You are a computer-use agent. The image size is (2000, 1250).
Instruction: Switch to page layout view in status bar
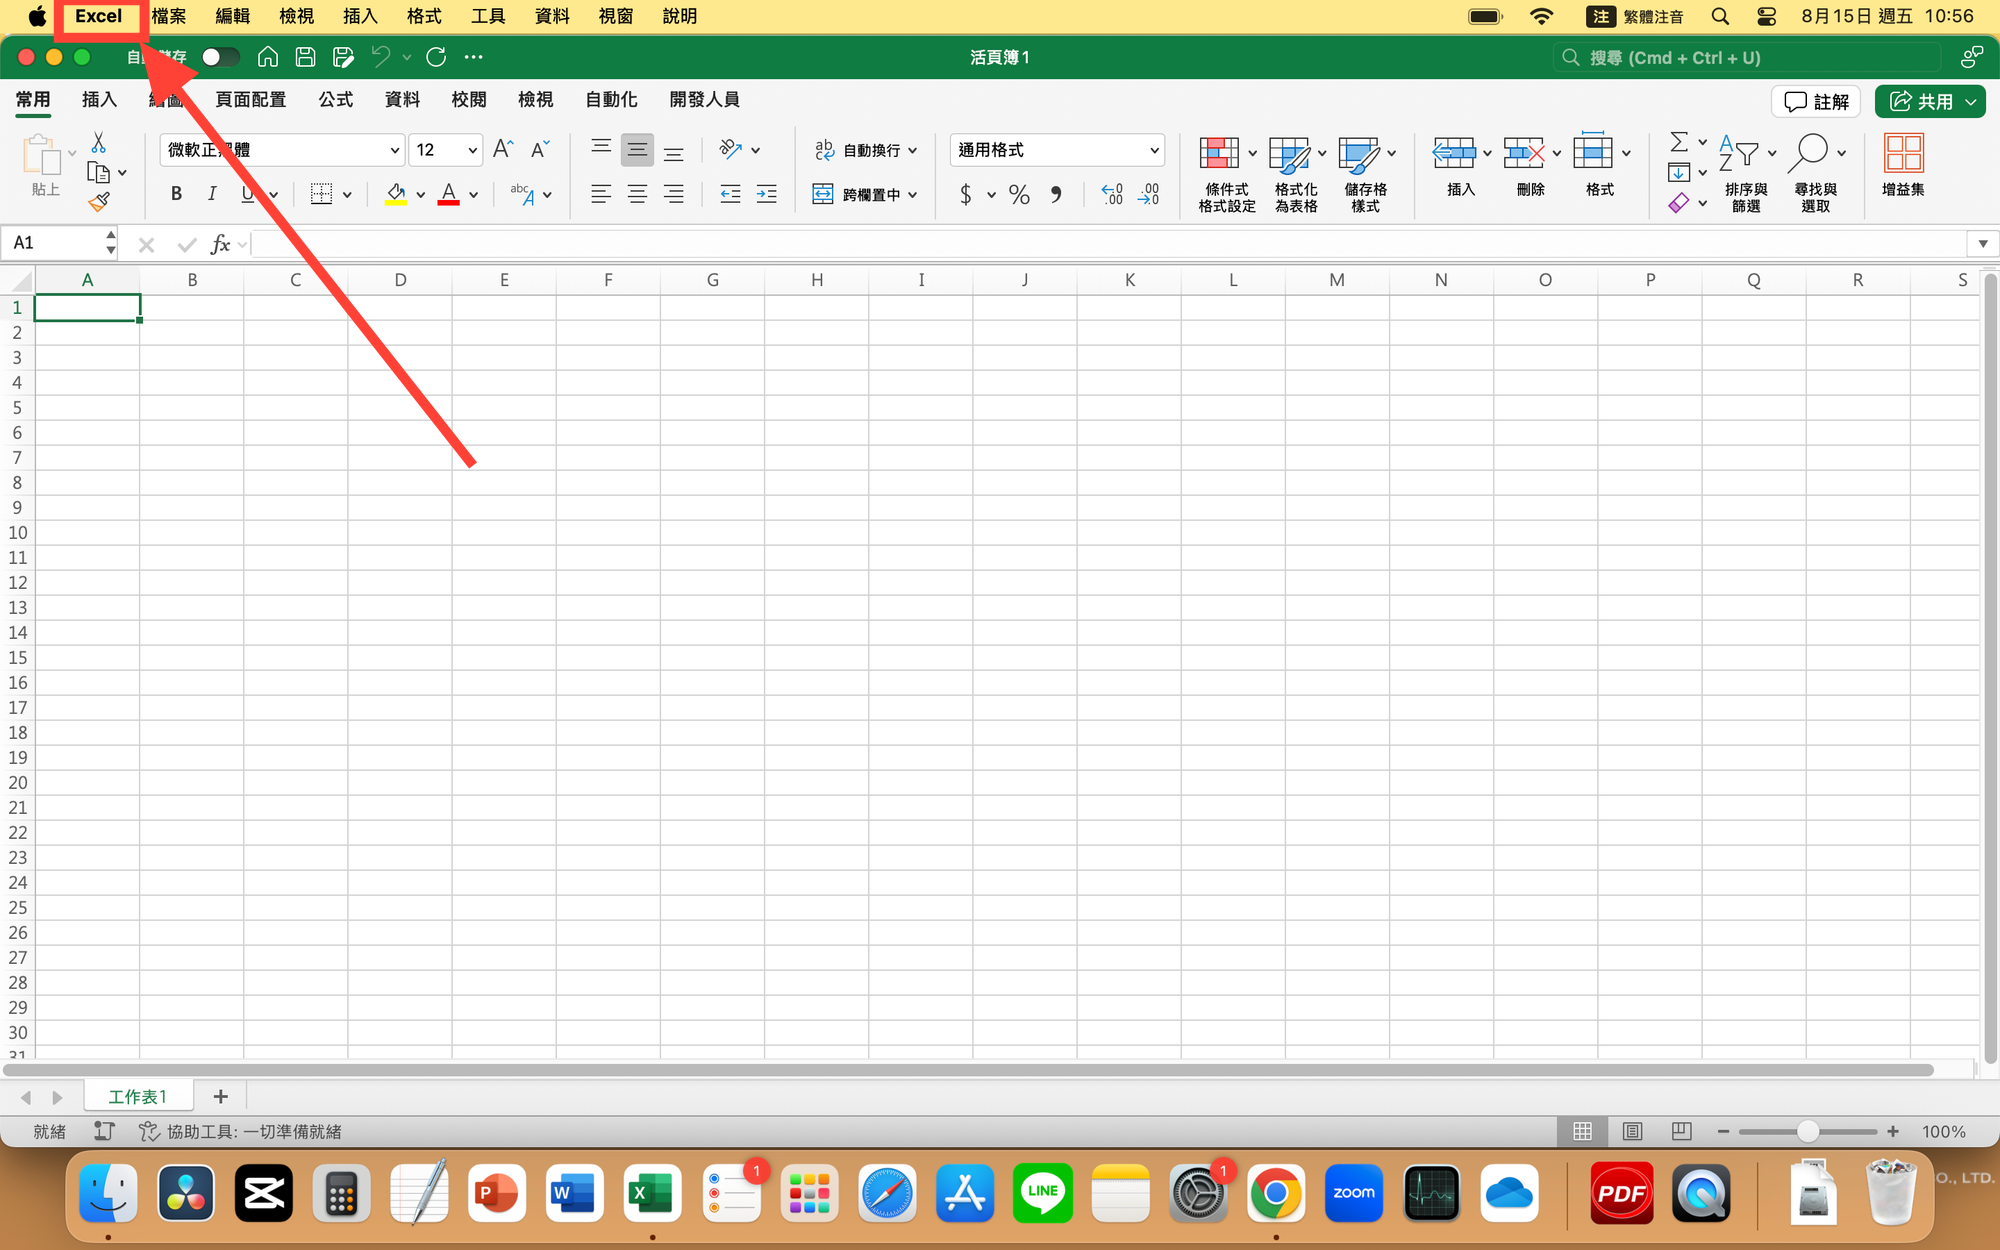coord(1633,1131)
